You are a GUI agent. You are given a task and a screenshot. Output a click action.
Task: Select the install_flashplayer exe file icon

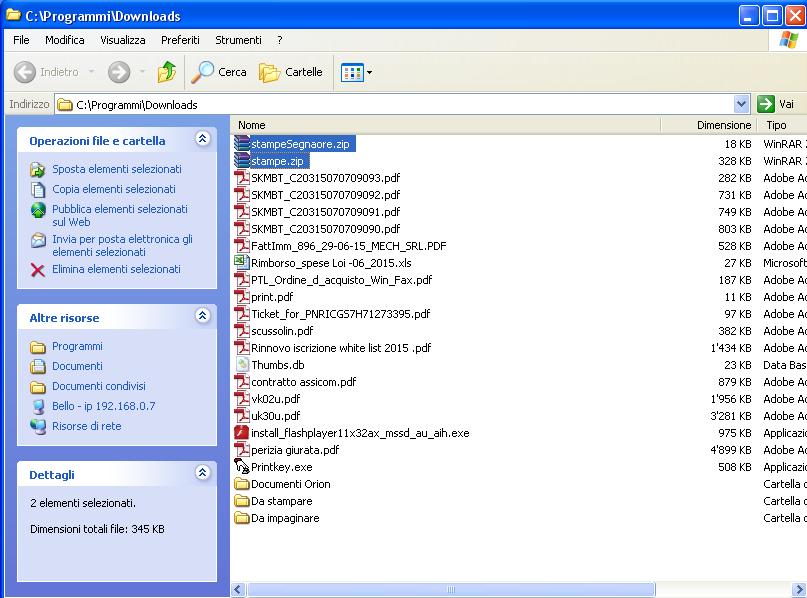point(241,433)
